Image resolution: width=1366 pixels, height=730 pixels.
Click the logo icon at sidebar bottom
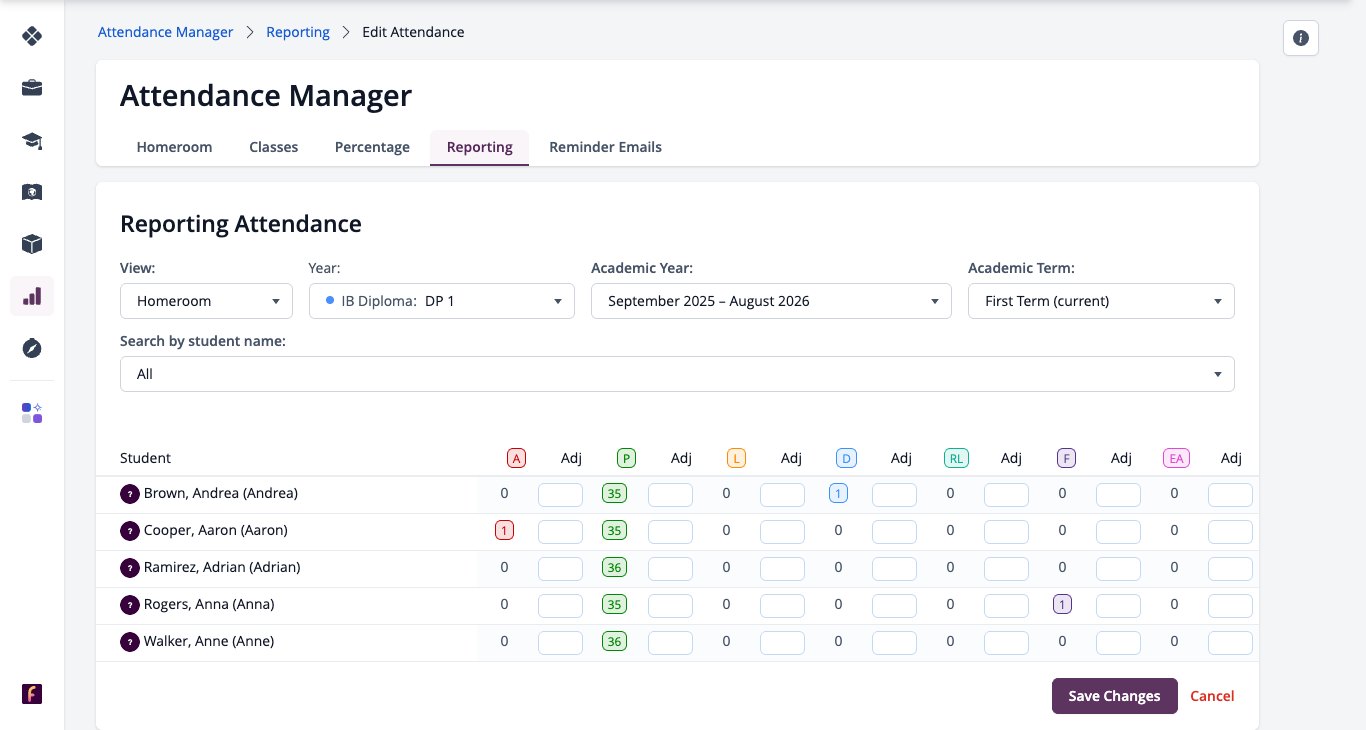click(x=32, y=694)
